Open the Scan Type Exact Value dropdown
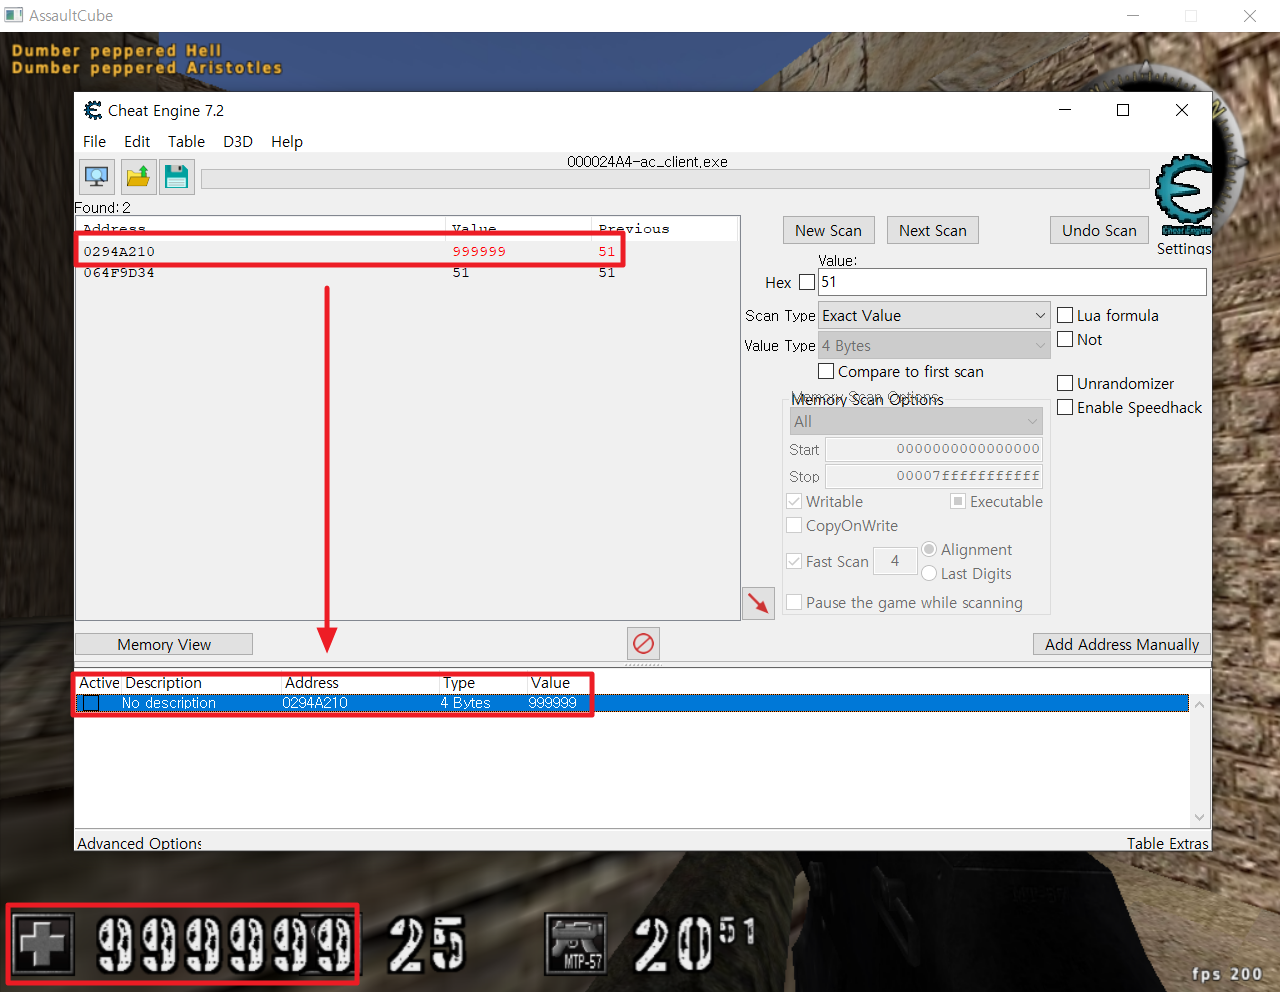Image resolution: width=1280 pixels, height=992 pixels. 934,315
